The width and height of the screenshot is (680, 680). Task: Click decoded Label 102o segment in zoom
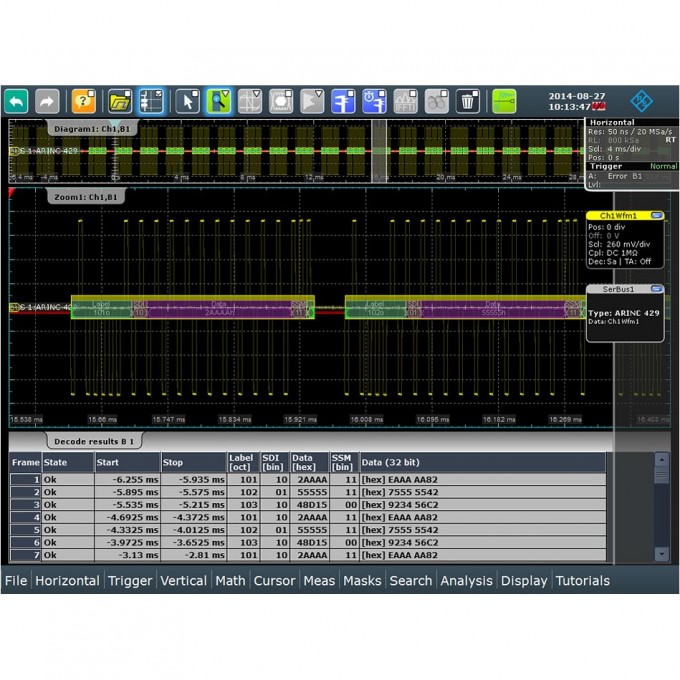[x=376, y=309]
